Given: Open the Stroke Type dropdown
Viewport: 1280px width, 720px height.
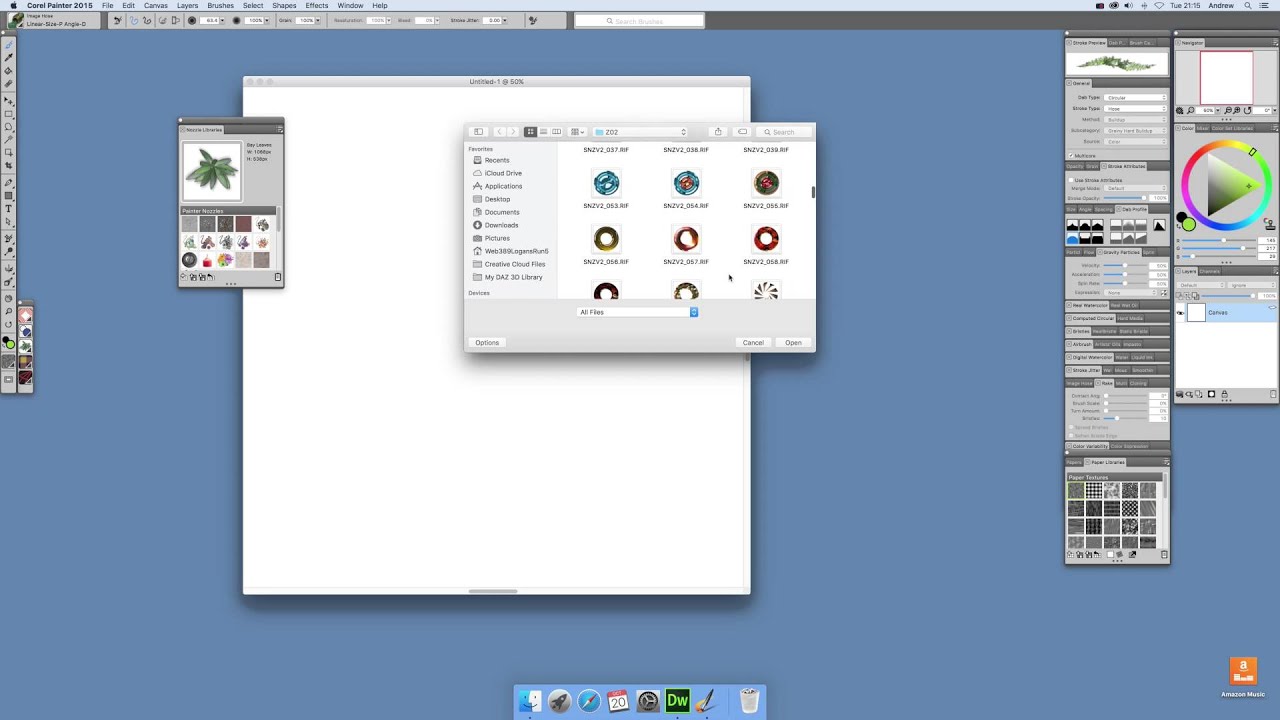Looking at the screenshot, I should pos(1135,108).
